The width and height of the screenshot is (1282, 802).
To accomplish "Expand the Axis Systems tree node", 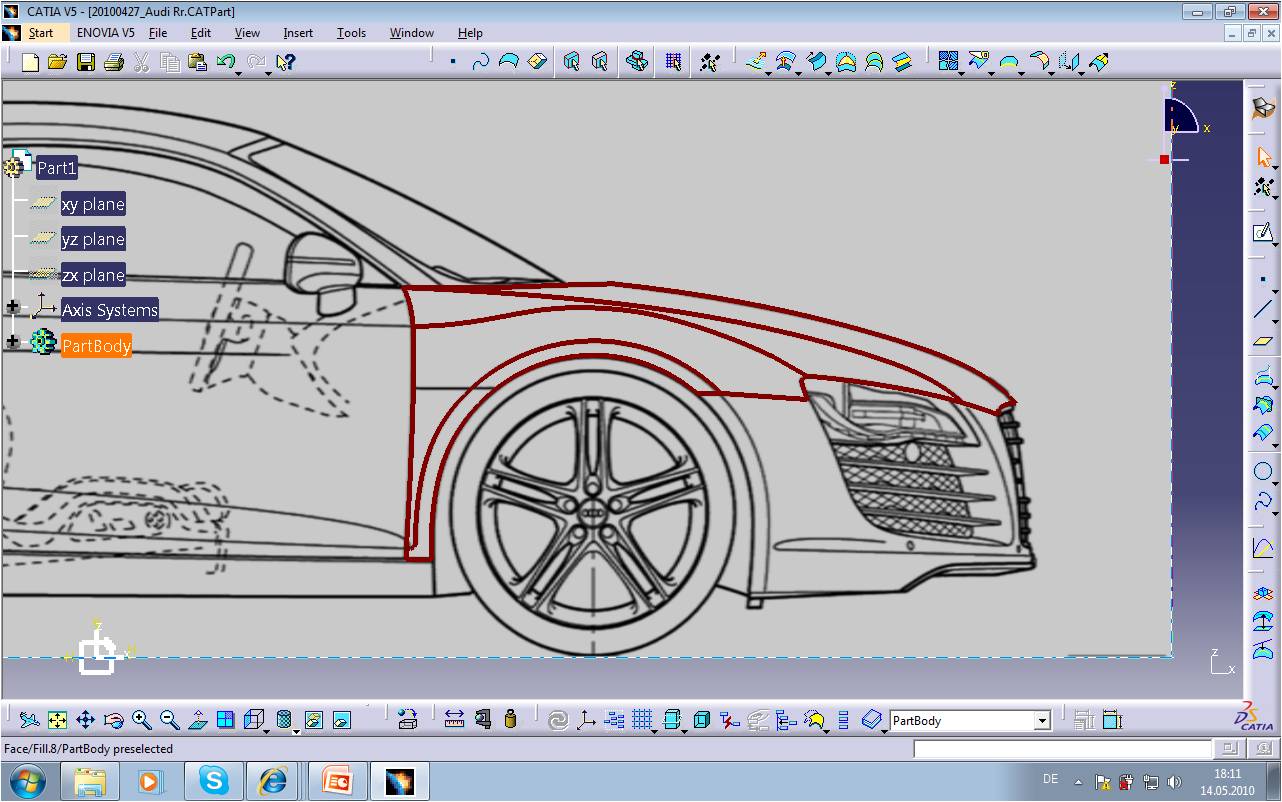I will 13,308.
